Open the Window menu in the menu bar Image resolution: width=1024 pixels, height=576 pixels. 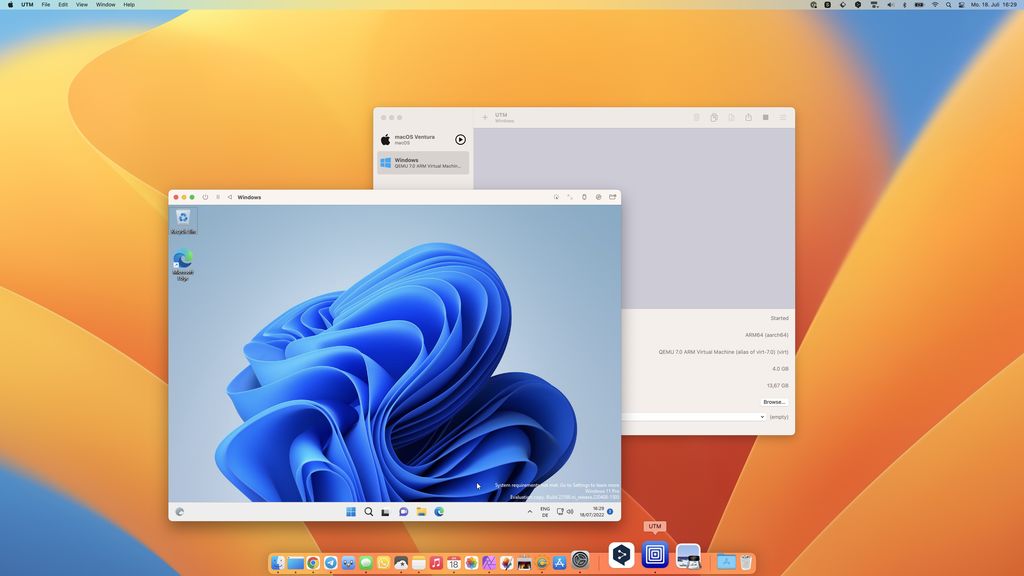coord(104,4)
